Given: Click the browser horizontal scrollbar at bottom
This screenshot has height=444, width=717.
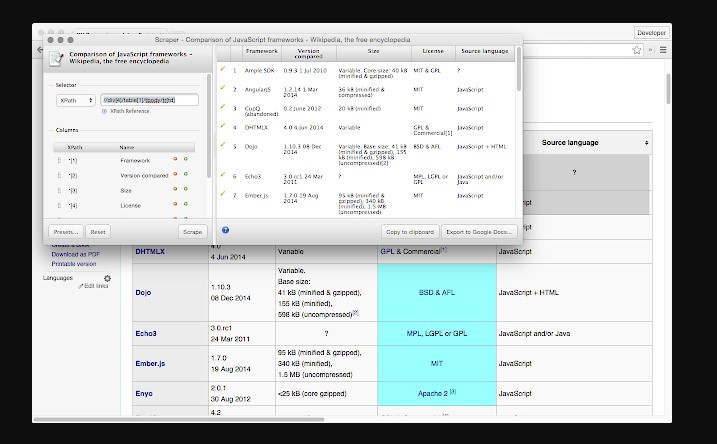Looking at the screenshot, I should 179,419.
